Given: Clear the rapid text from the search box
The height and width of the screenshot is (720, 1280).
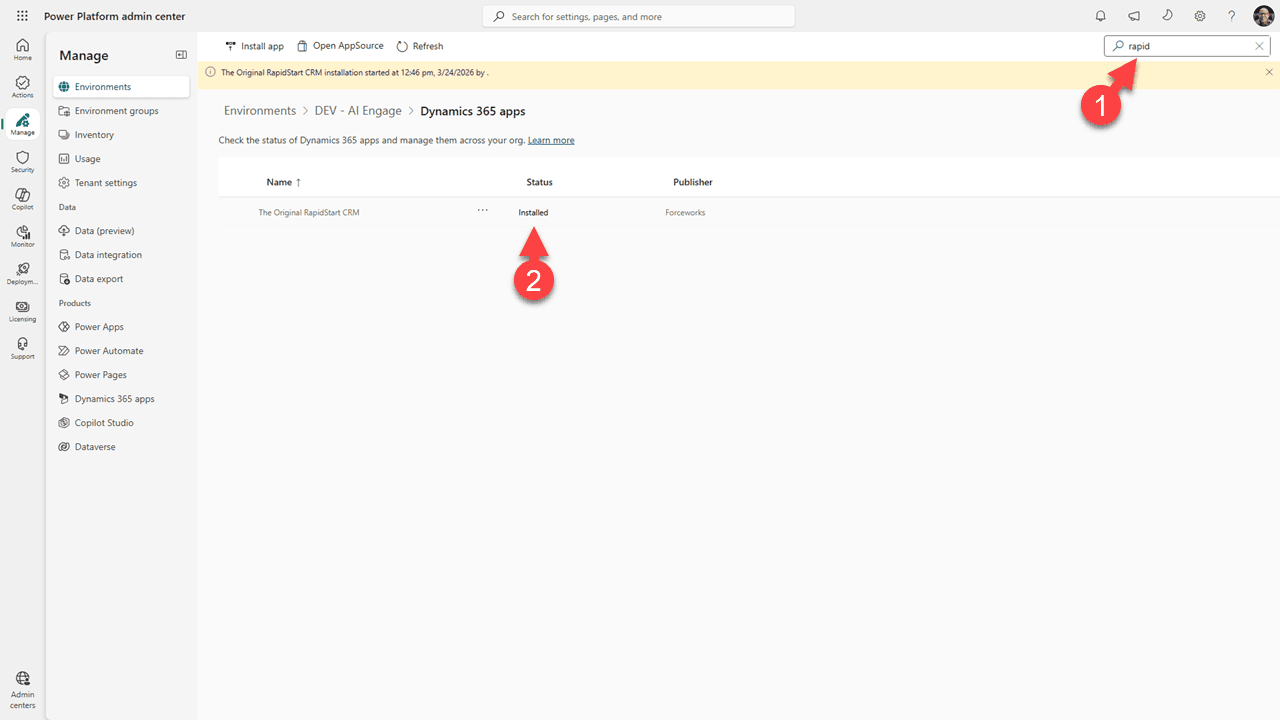Looking at the screenshot, I should (x=1259, y=45).
